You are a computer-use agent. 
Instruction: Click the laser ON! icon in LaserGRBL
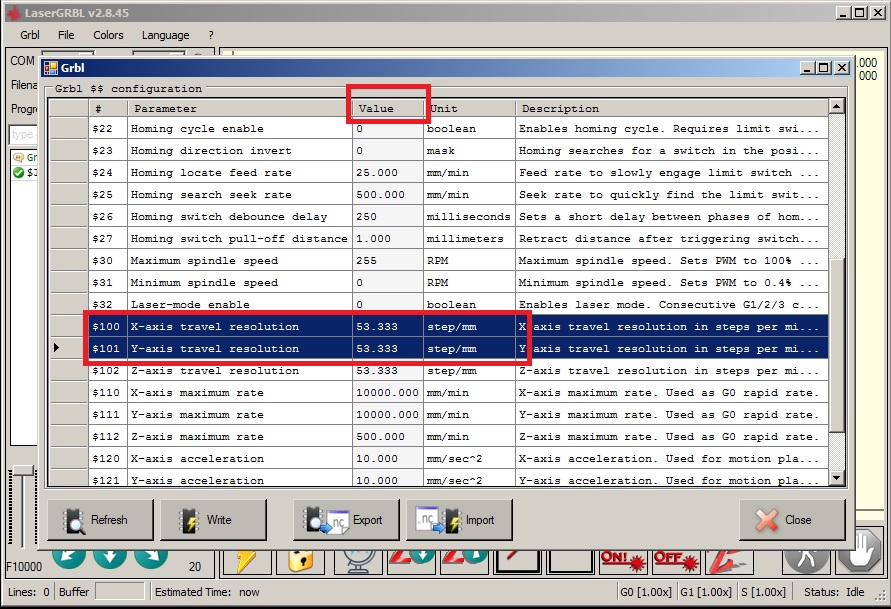point(624,561)
